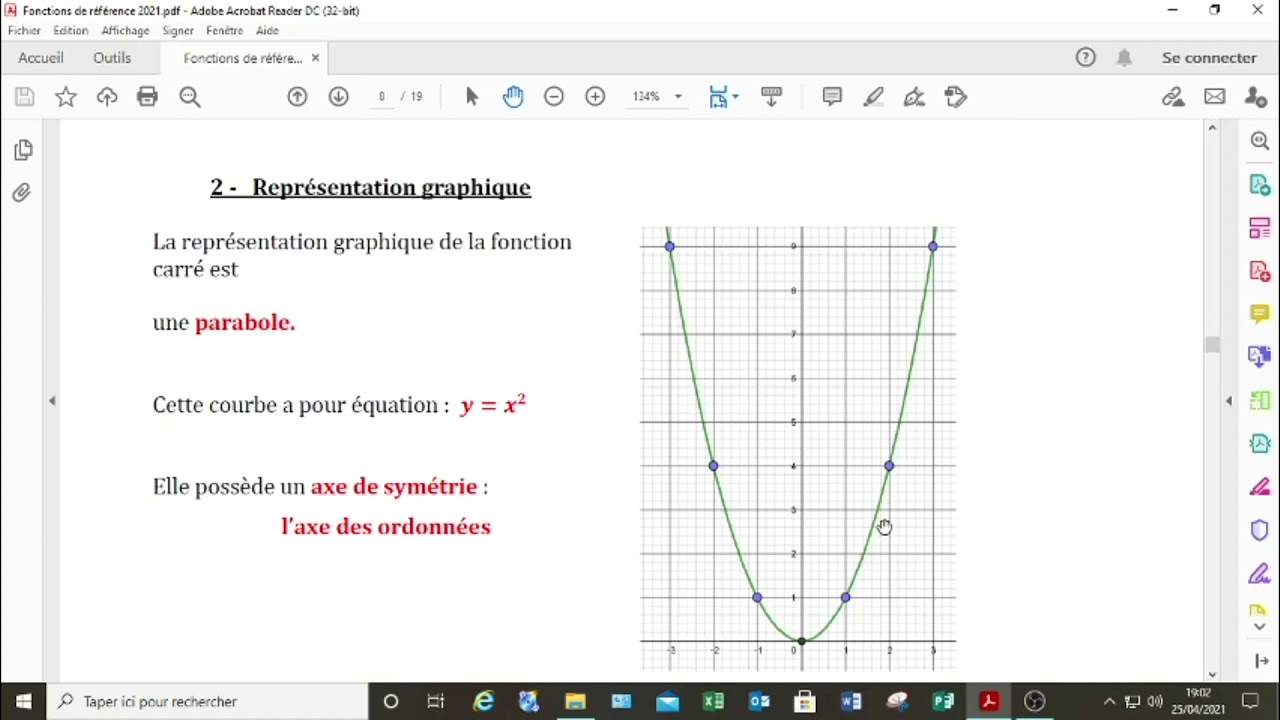Click the document scrollbar up arrow
Viewport: 1280px width, 720px height.
(x=1213, y=128)
